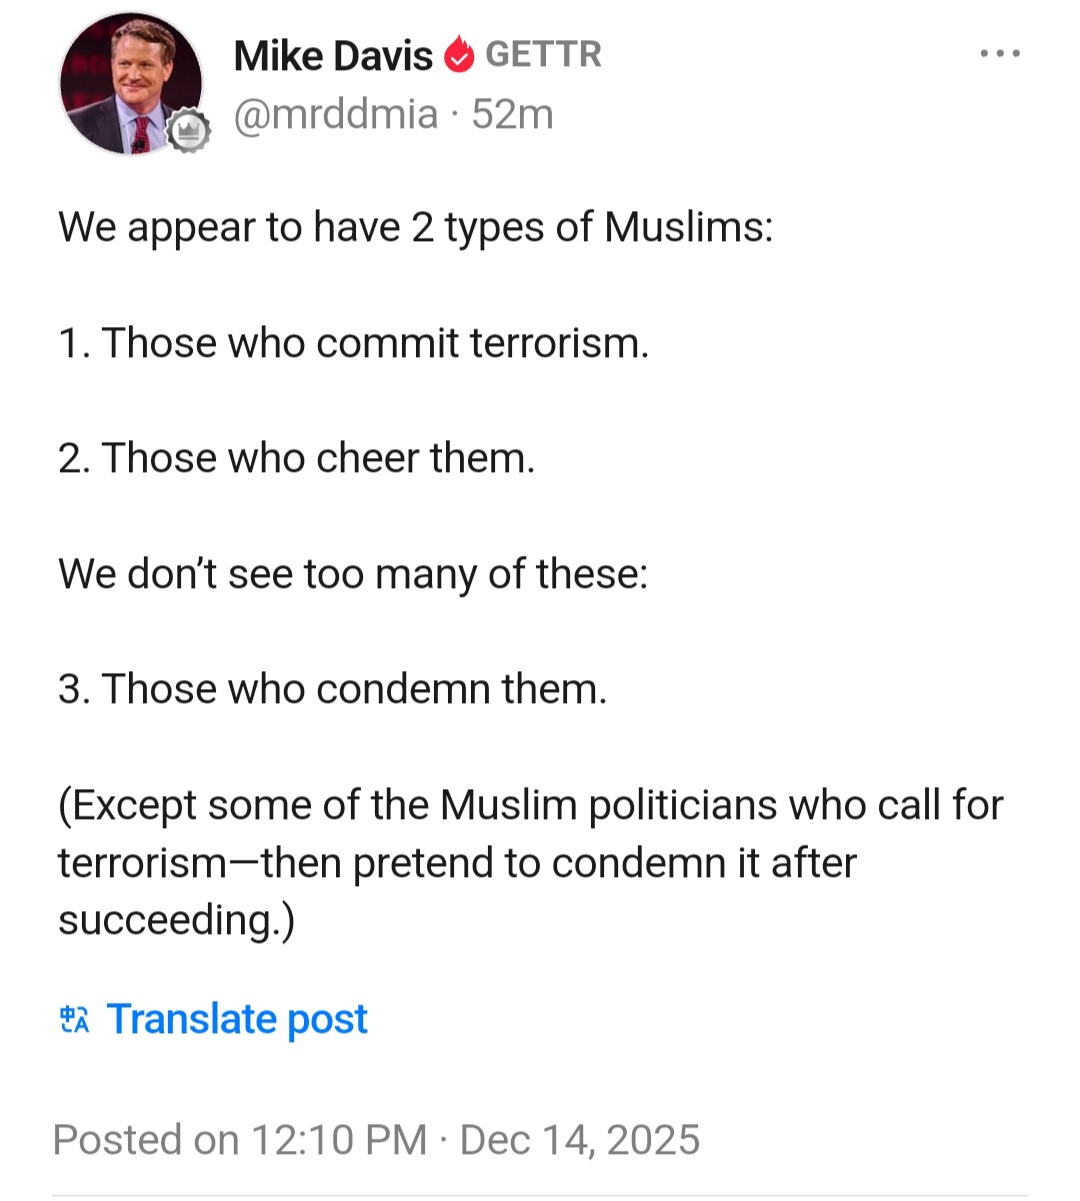Click the 52m post timestamp

pyautogui.click(x=512, y=115)
